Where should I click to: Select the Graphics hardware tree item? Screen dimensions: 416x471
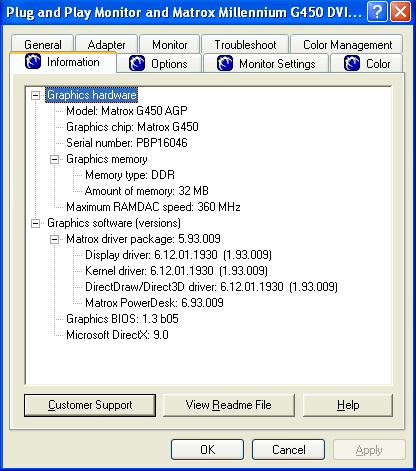[92, 95]
